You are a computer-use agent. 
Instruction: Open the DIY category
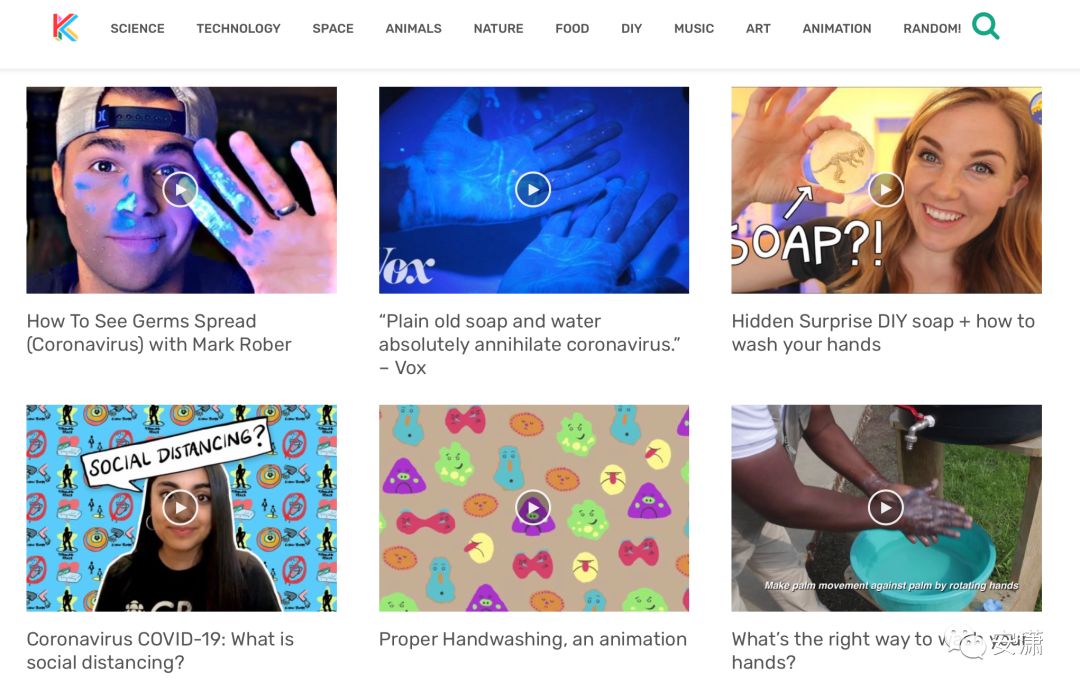(631, 28)
